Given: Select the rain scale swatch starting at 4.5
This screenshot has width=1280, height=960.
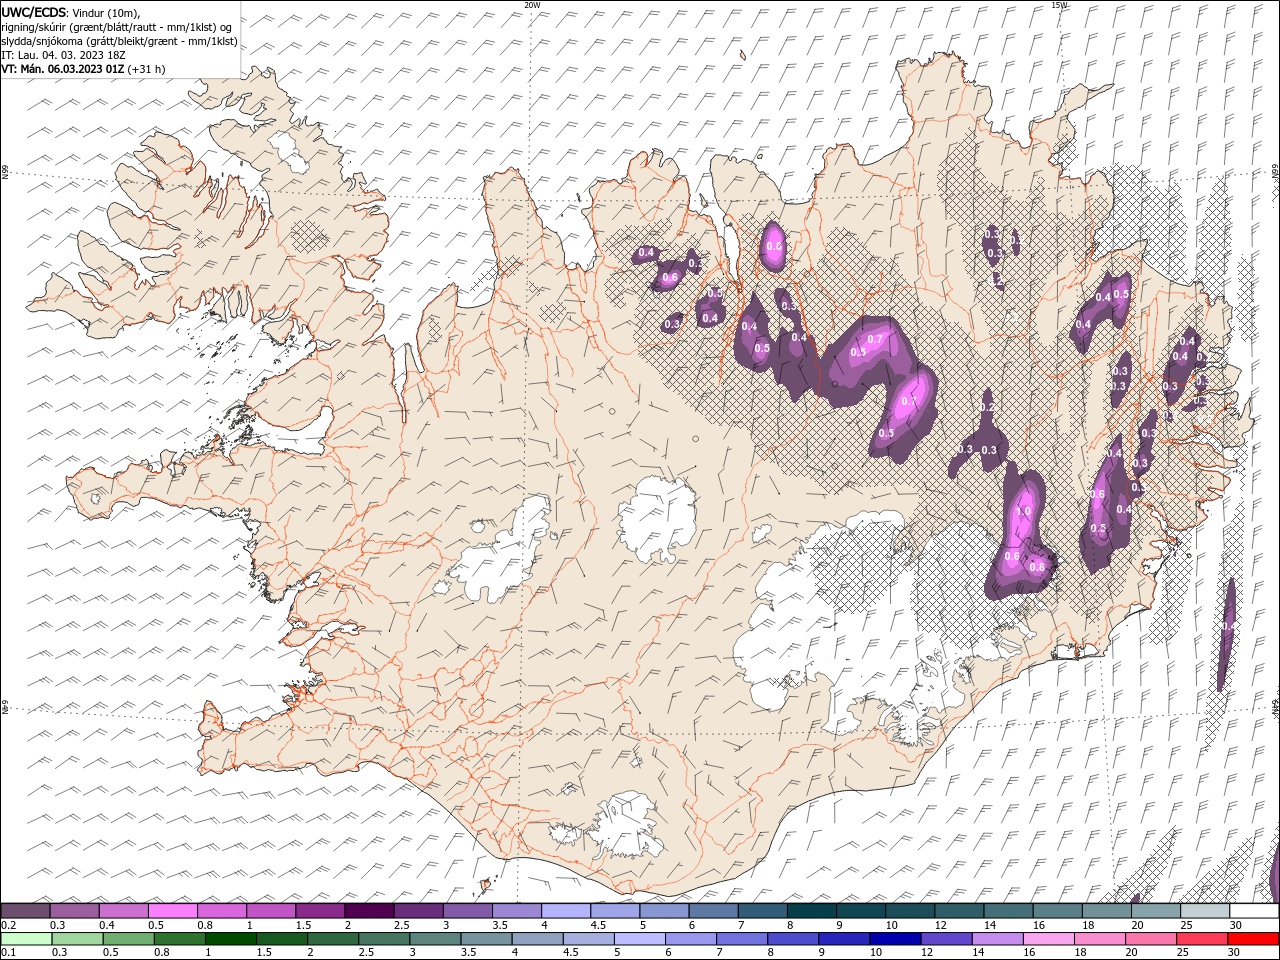Looking at the screenshot, I should [x=588, y=939].
